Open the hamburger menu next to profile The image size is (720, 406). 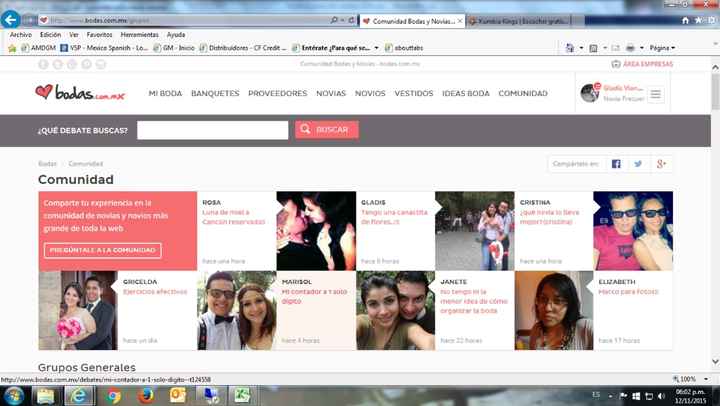(x=656, y=94)
